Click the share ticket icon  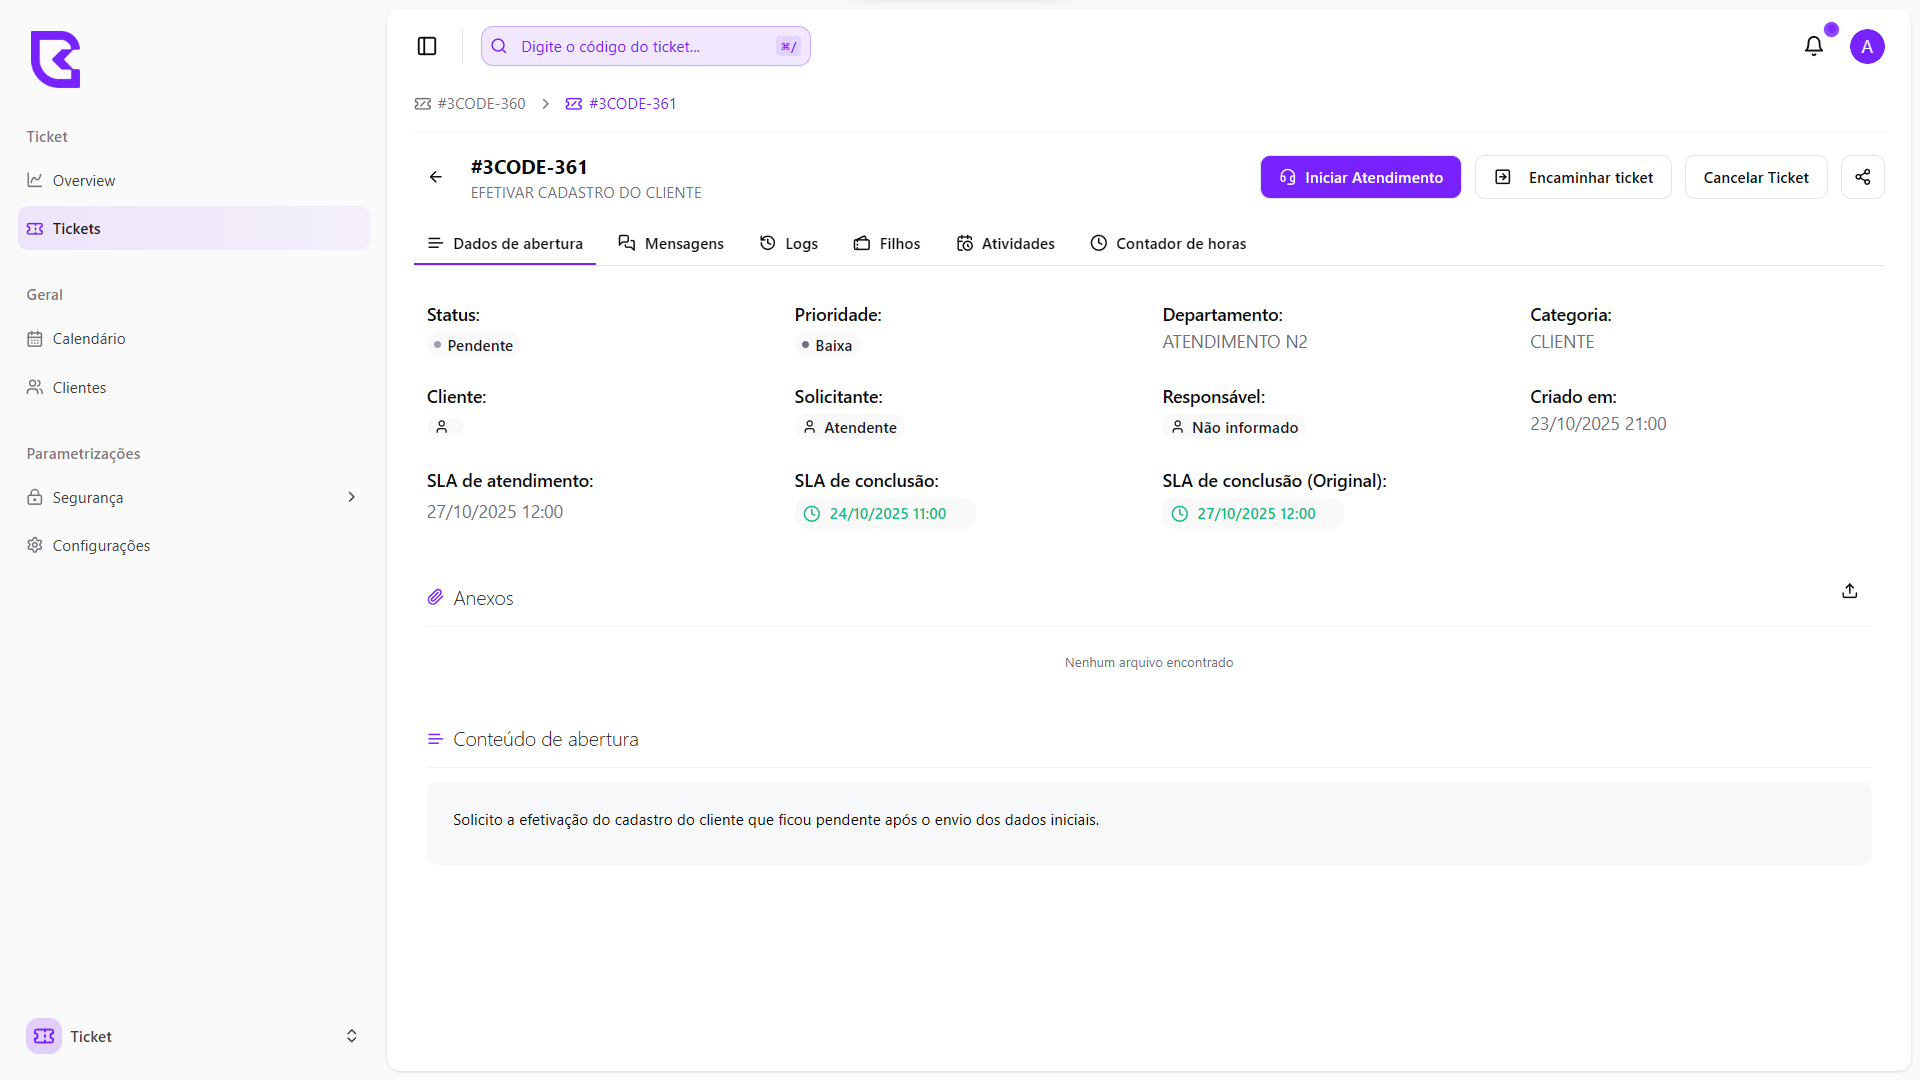click(1862, 177)
